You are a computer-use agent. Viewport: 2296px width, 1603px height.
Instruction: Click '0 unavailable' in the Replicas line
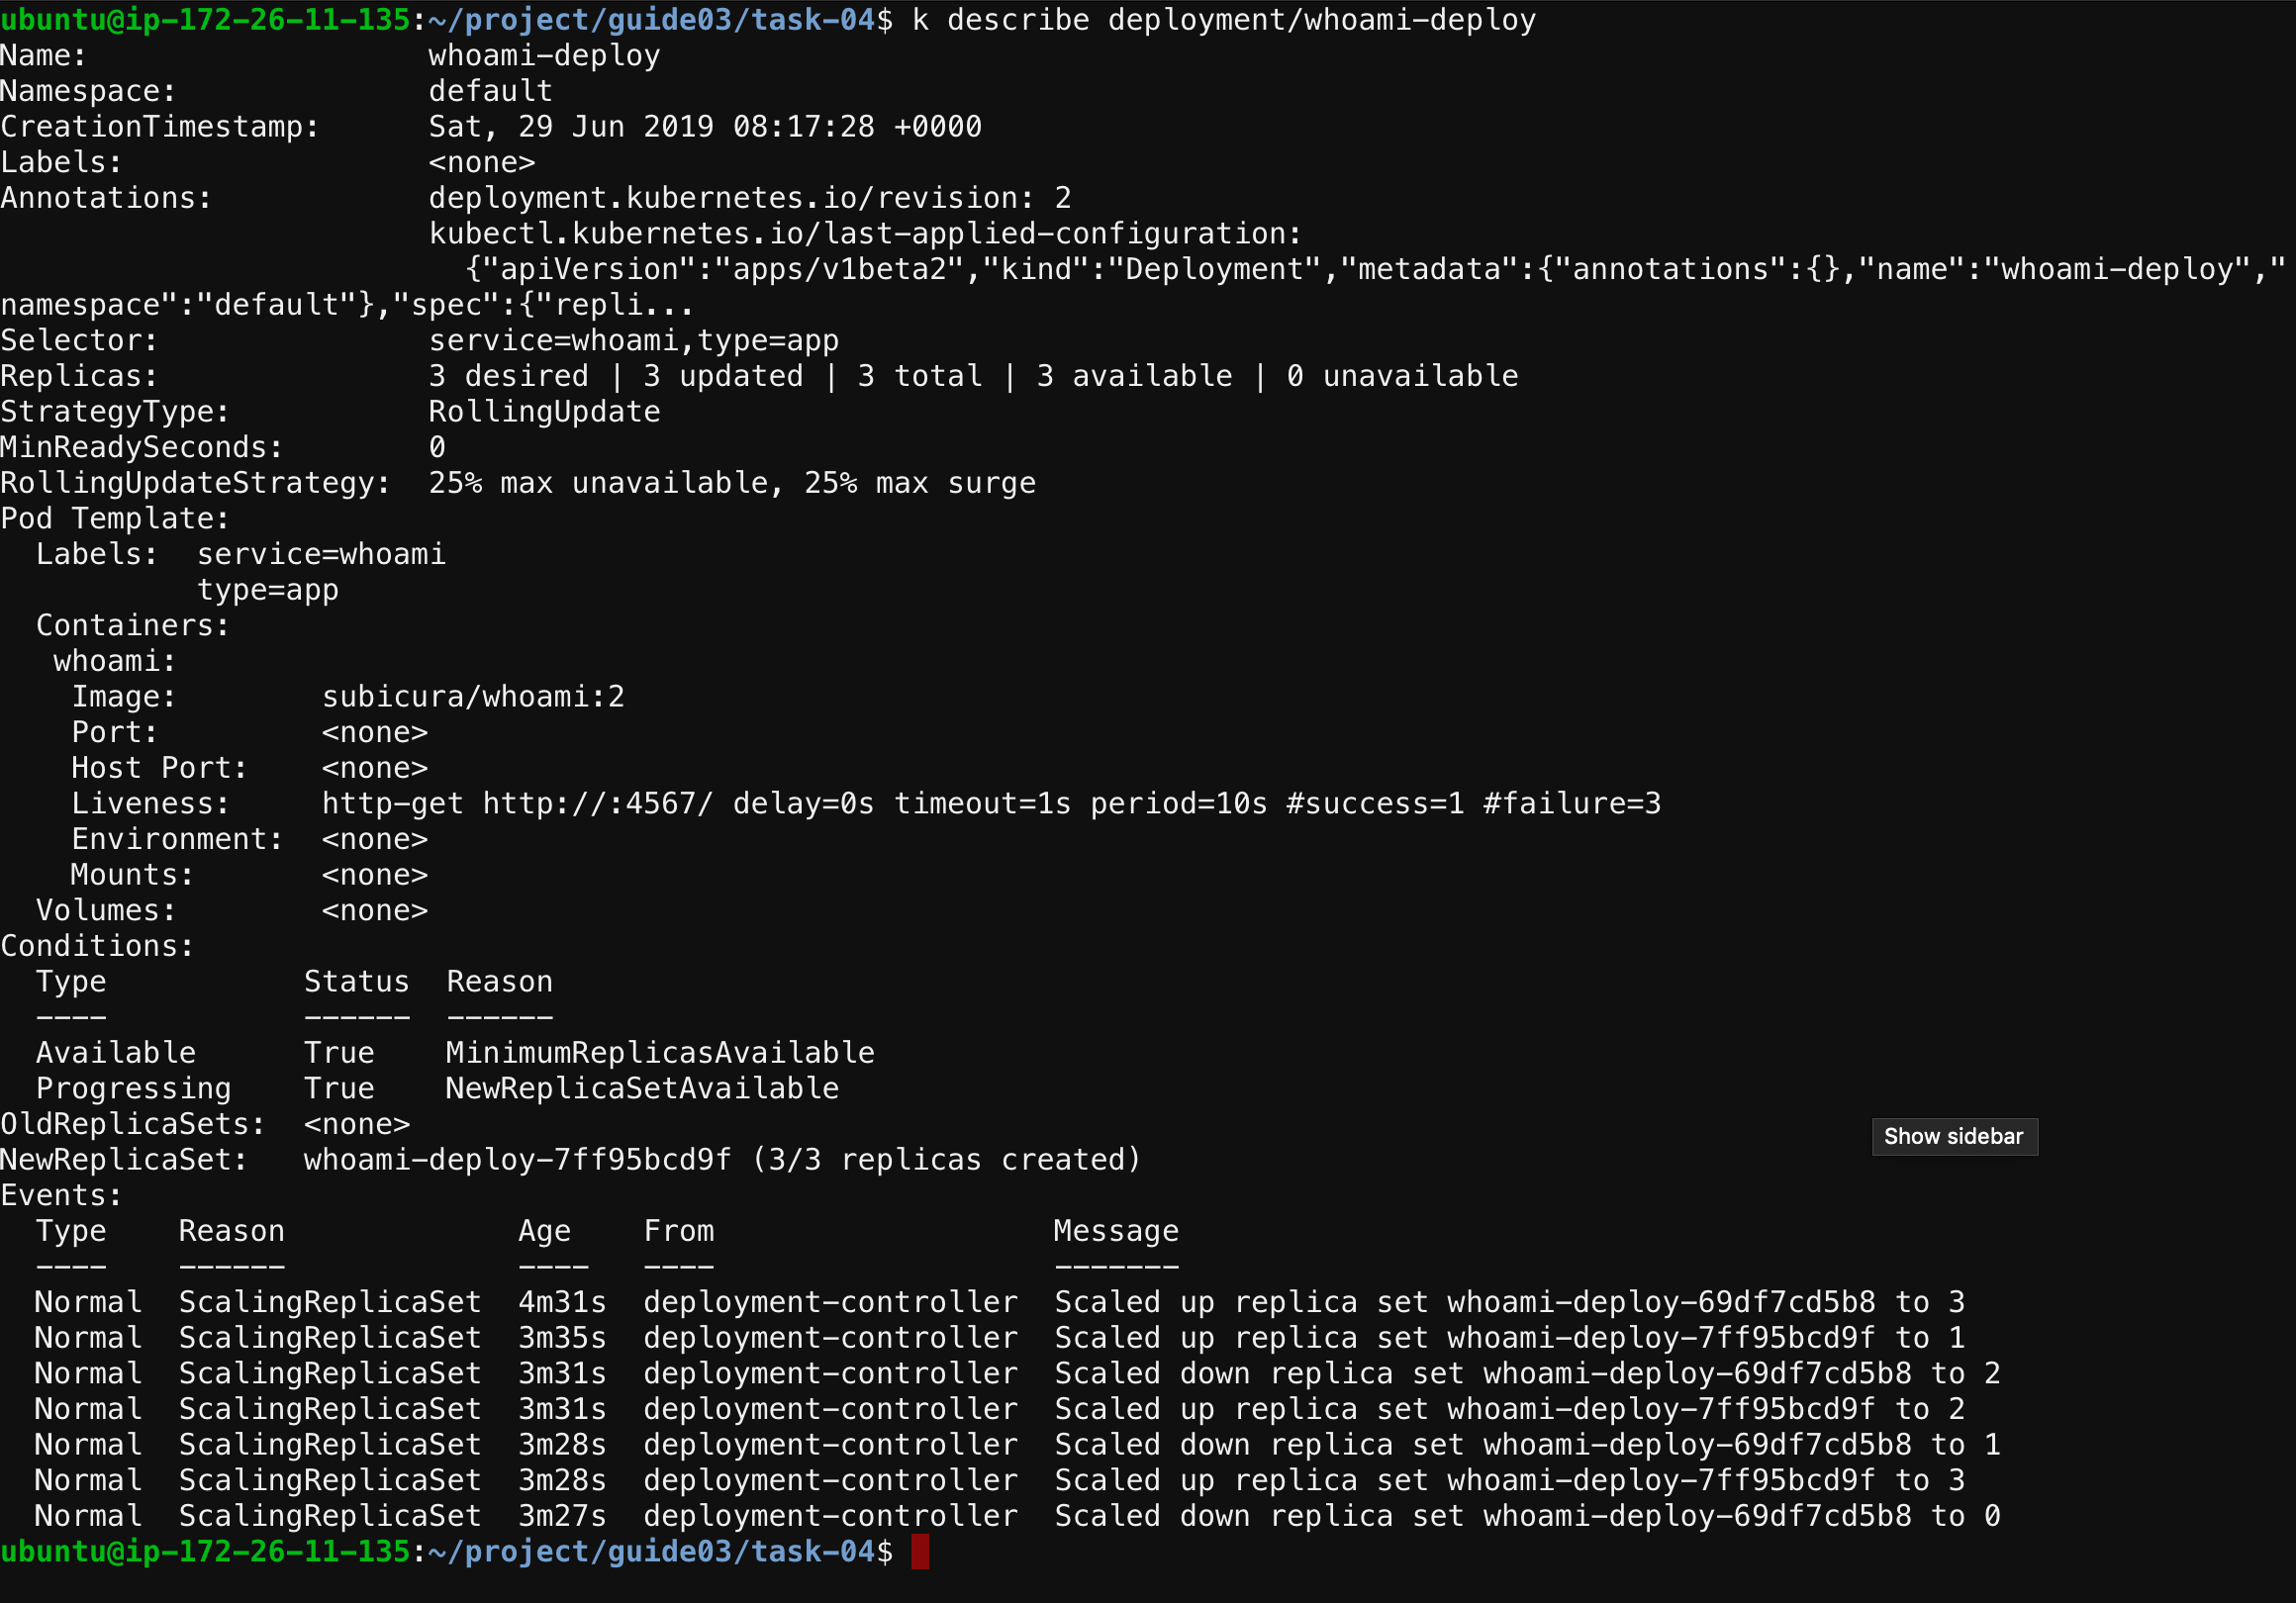1402,376
